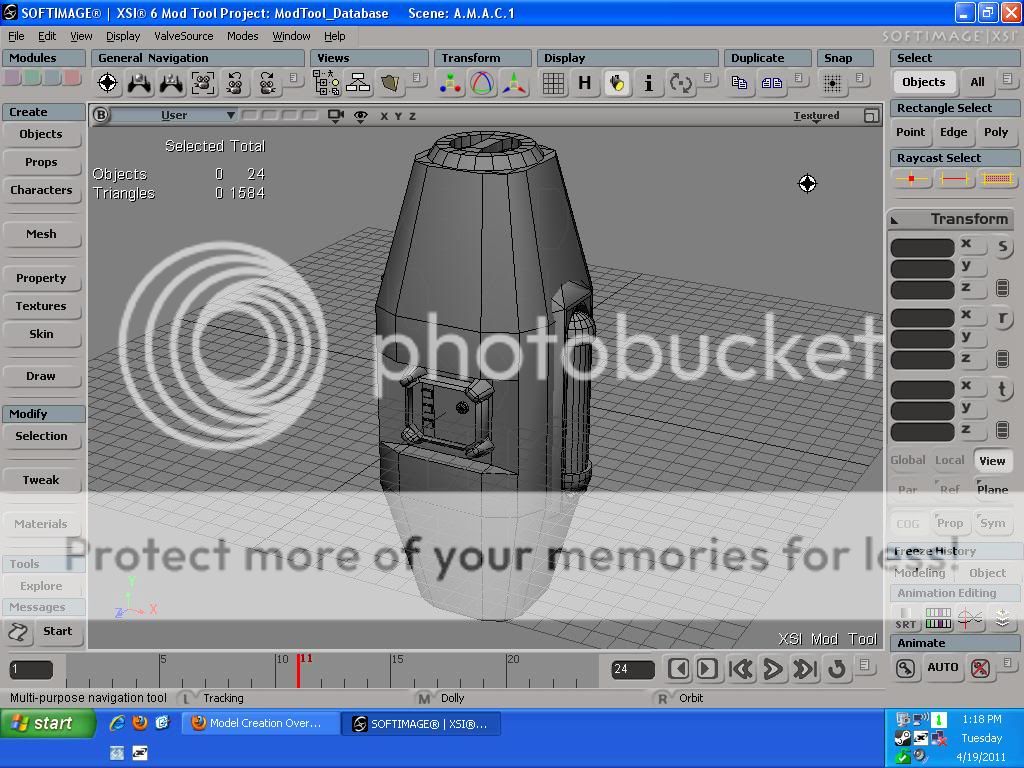Open the ValveSource menu
The image size is (1024, 768).
click(183, 36)
